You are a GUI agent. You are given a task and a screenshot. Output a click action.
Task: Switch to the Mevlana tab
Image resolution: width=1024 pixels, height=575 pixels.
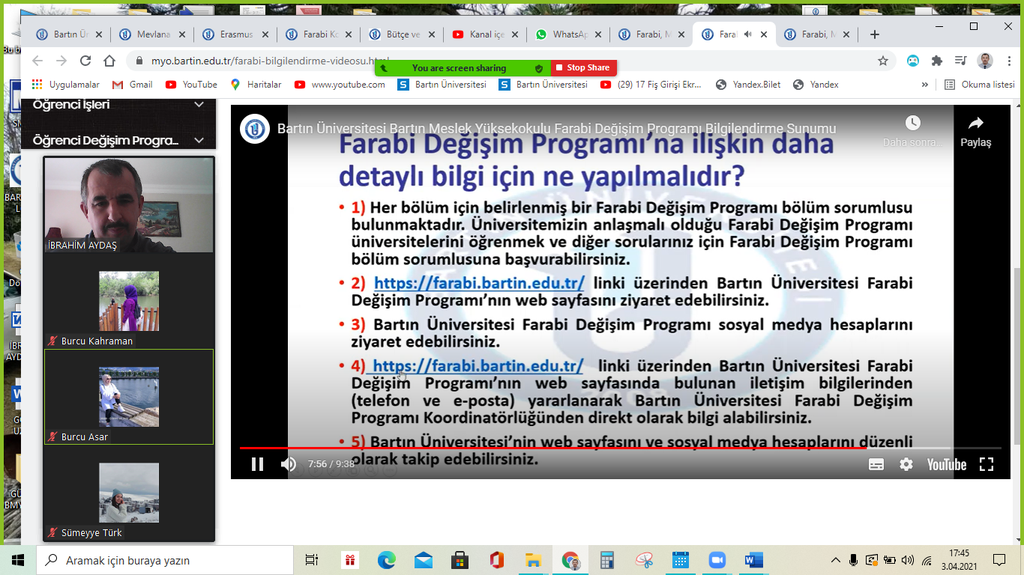click(153, 34)
